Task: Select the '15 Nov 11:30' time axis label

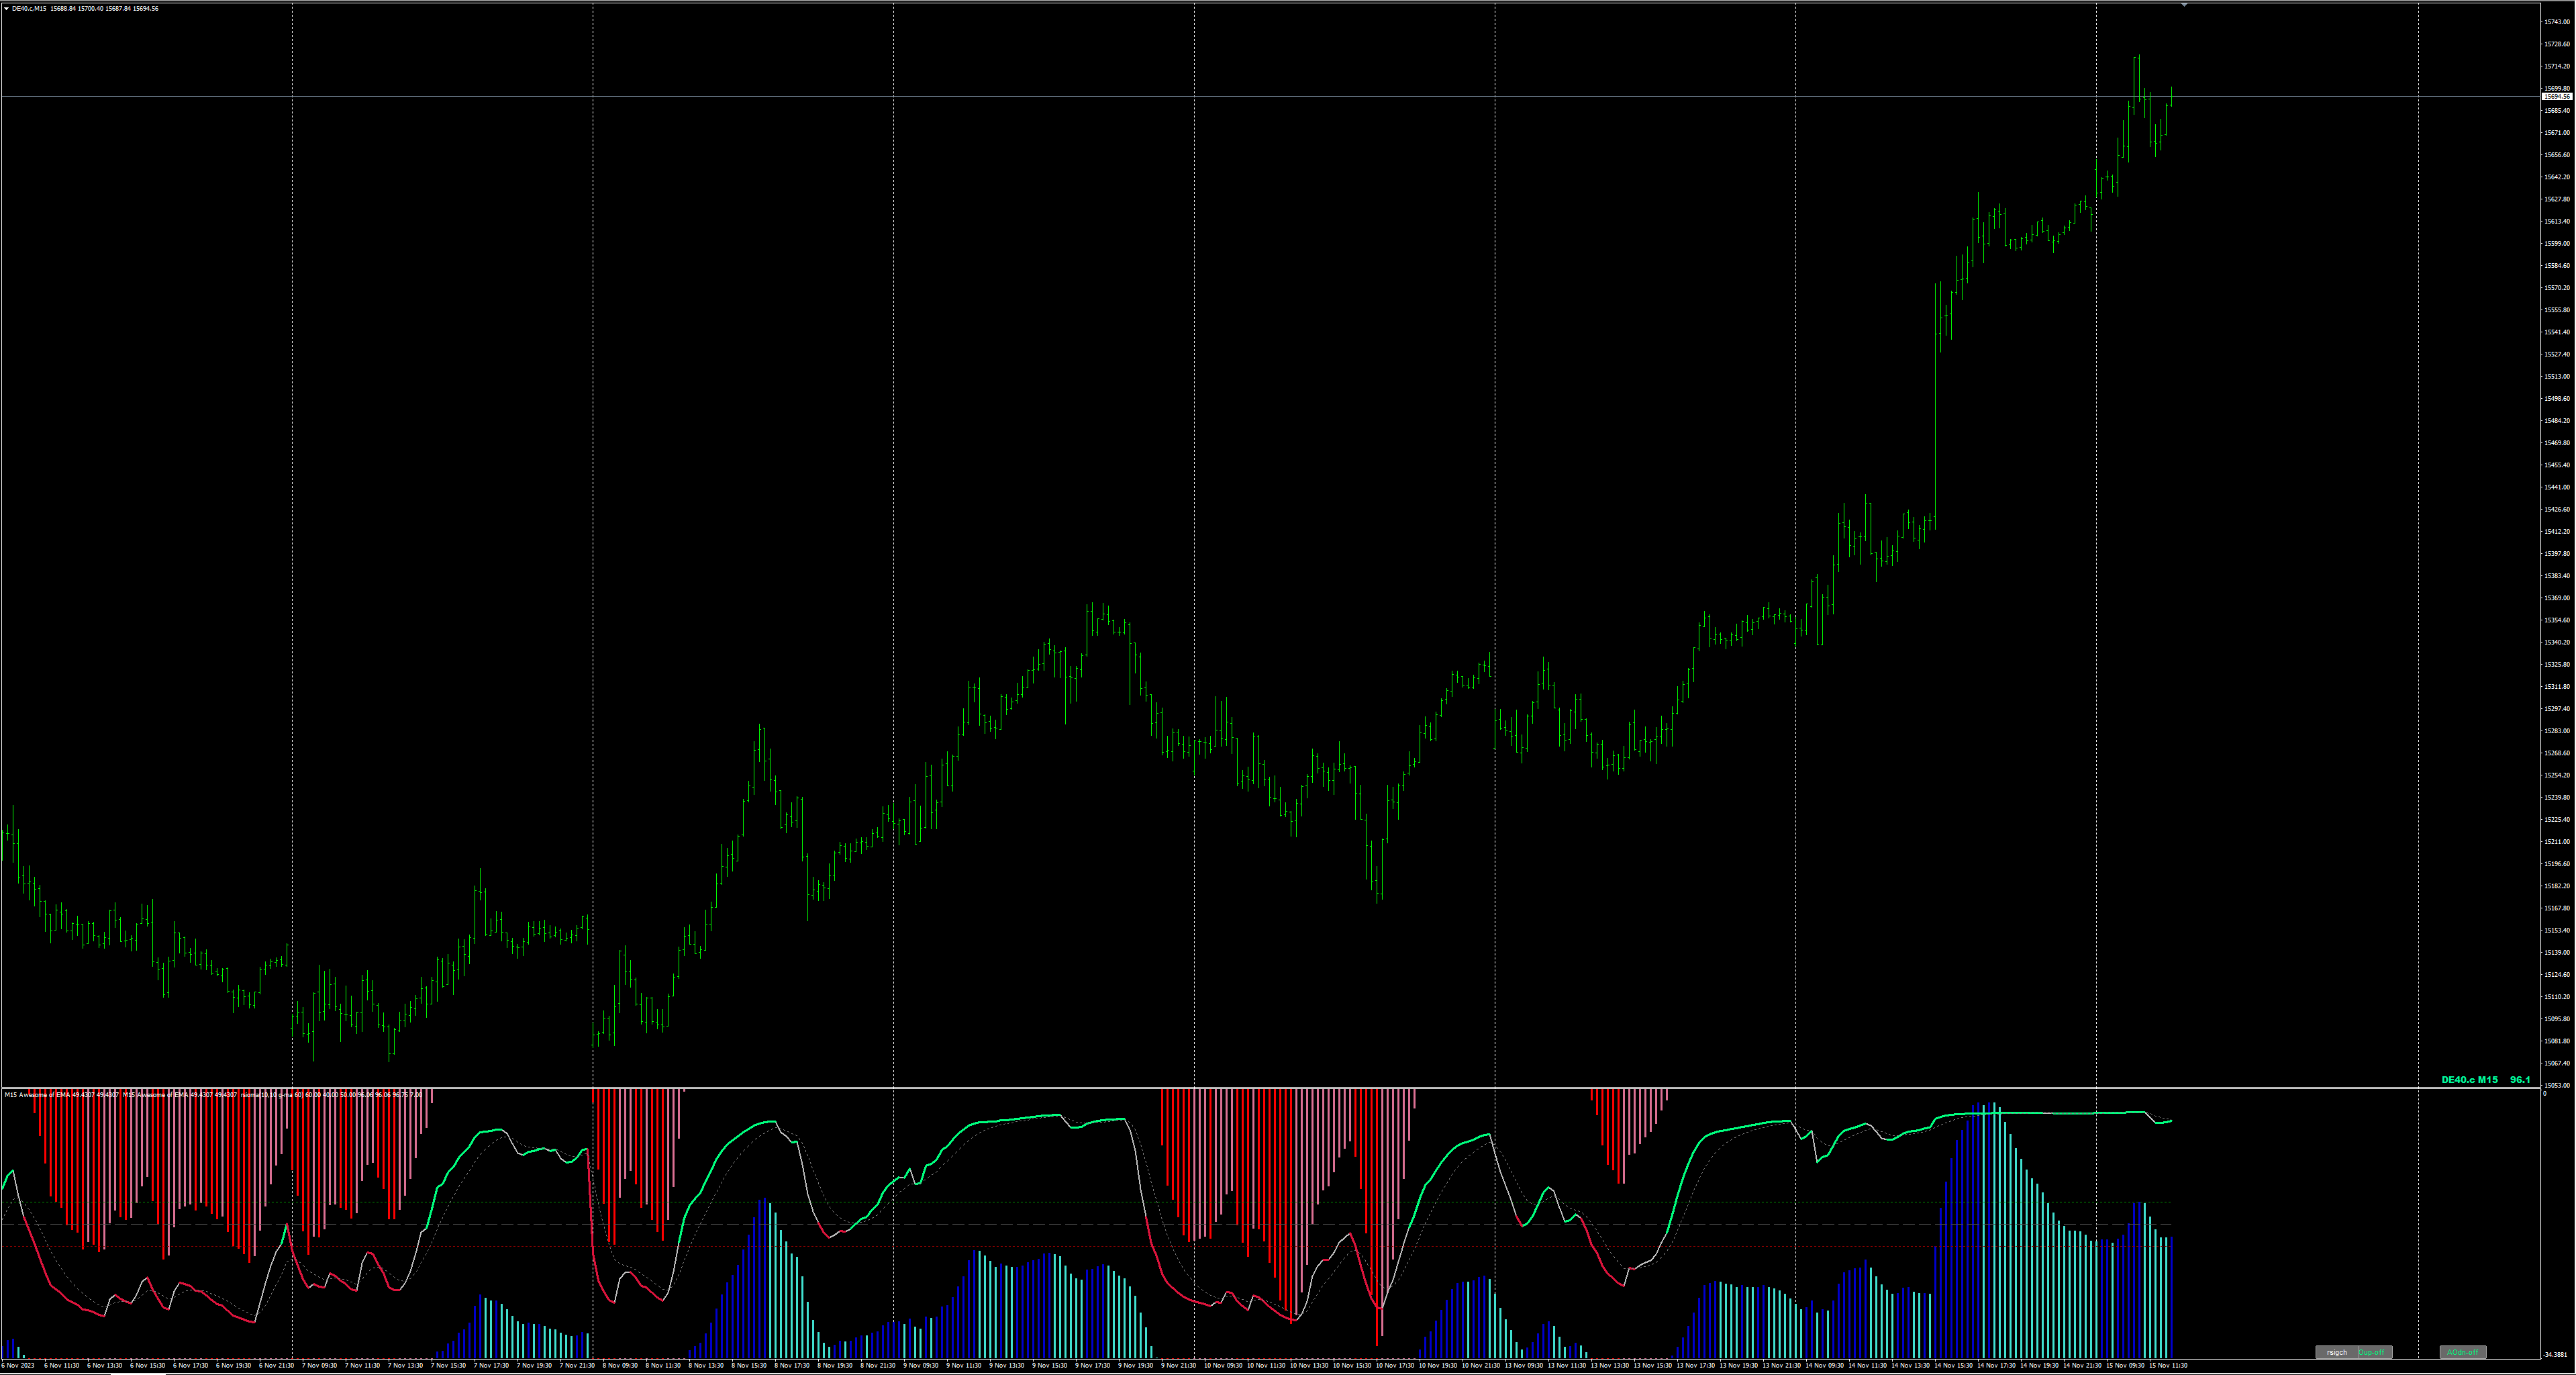Action: point(2168,1365)
